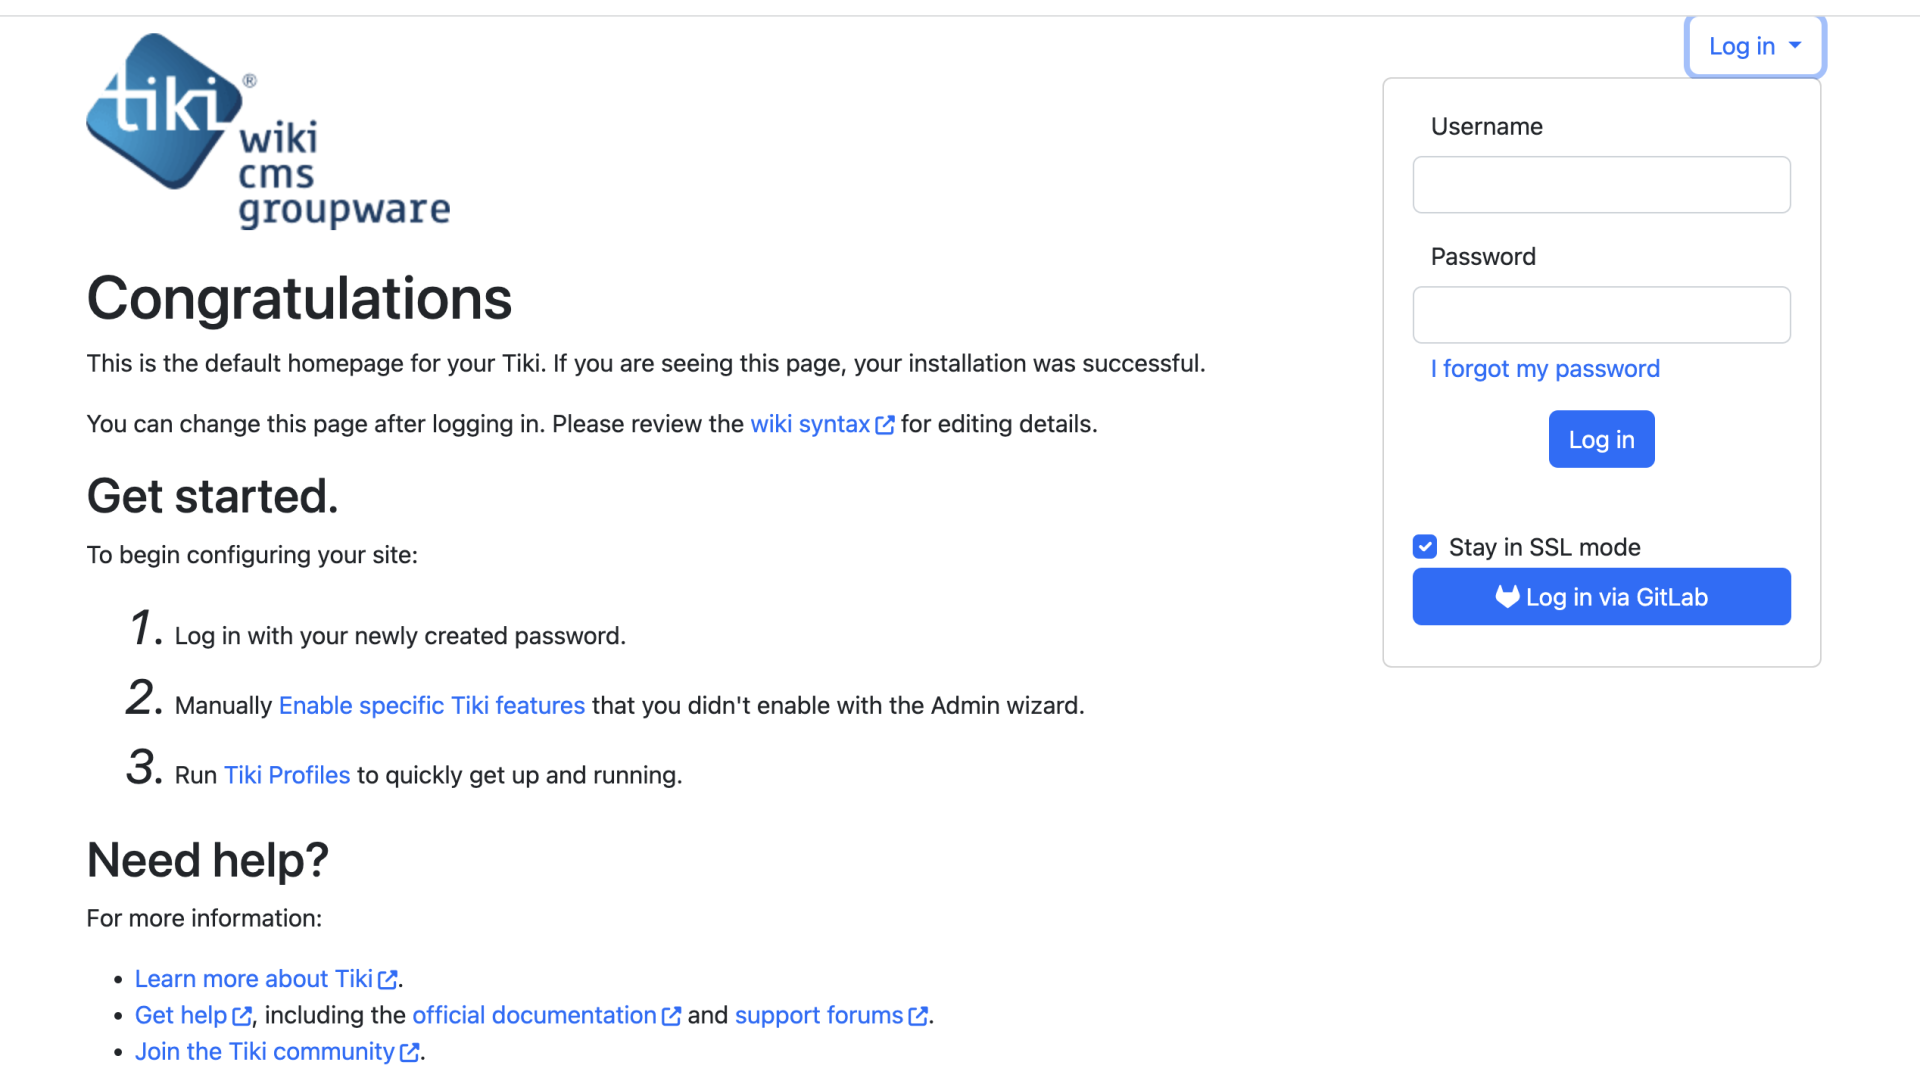Click external-link icon after Join the Tiki community
1920x1084 pixels.
[409, 1052]
